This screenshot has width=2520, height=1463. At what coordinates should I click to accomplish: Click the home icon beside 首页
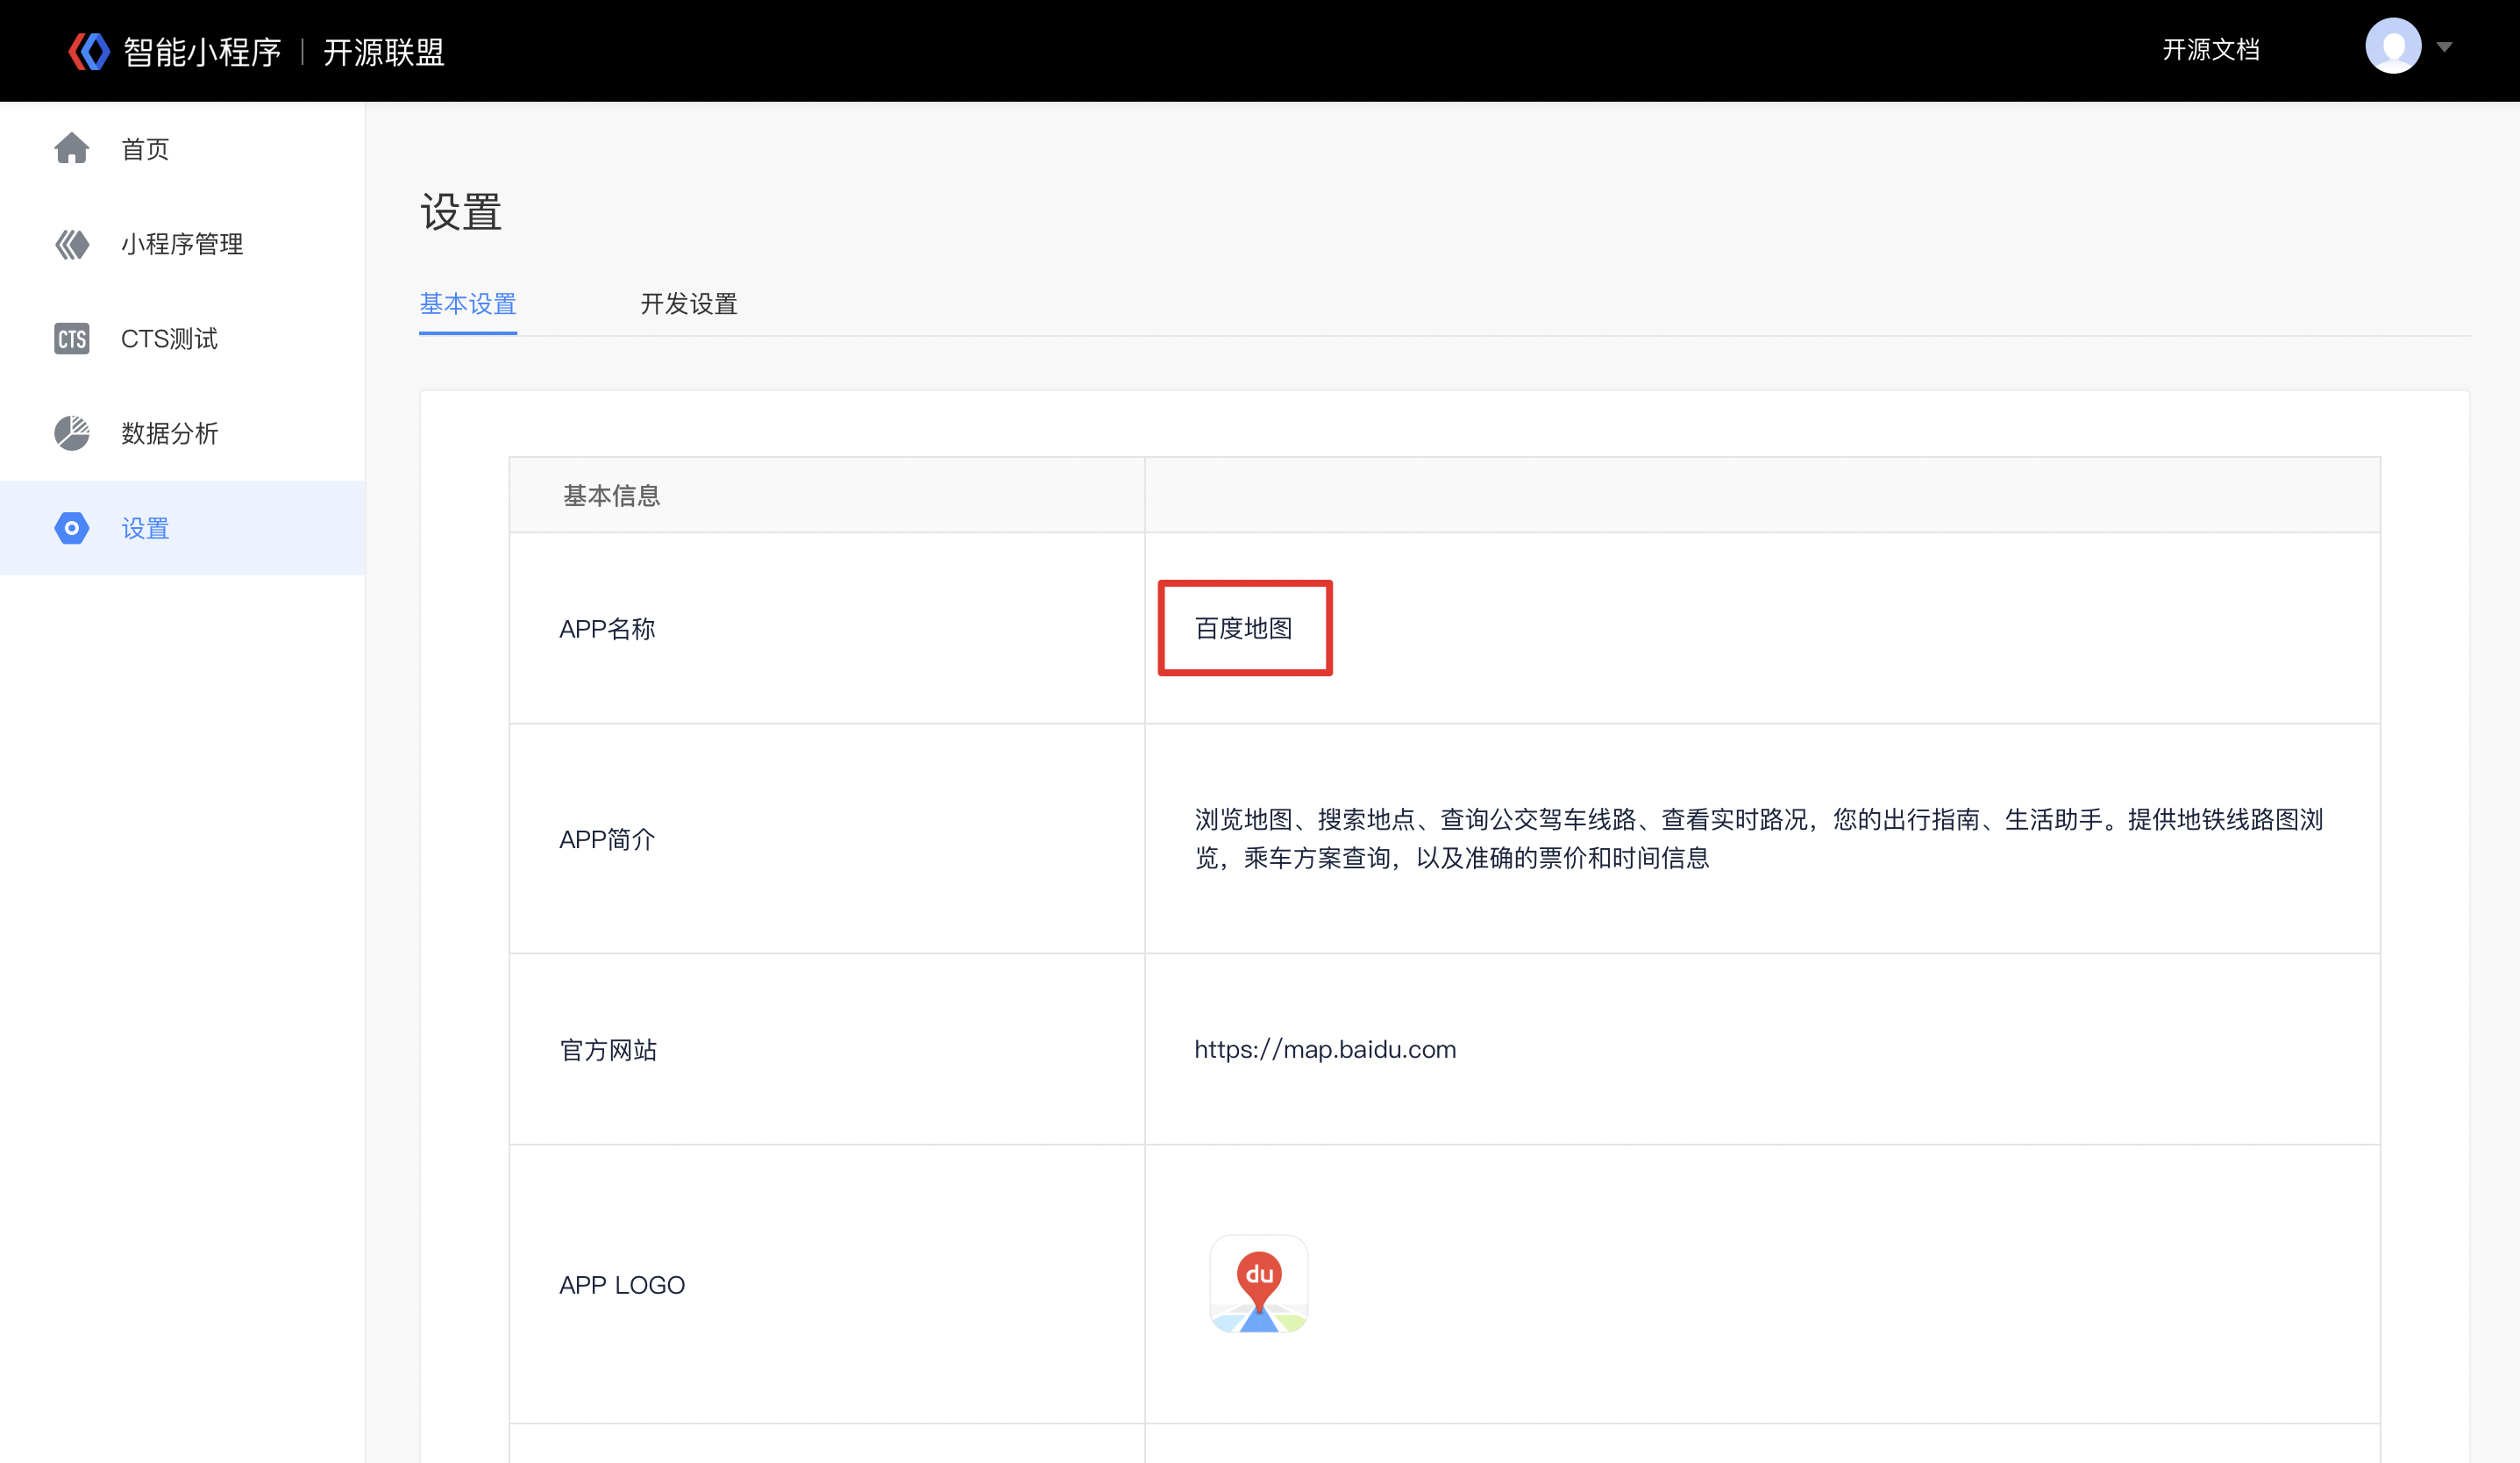(x=72, y=148)
